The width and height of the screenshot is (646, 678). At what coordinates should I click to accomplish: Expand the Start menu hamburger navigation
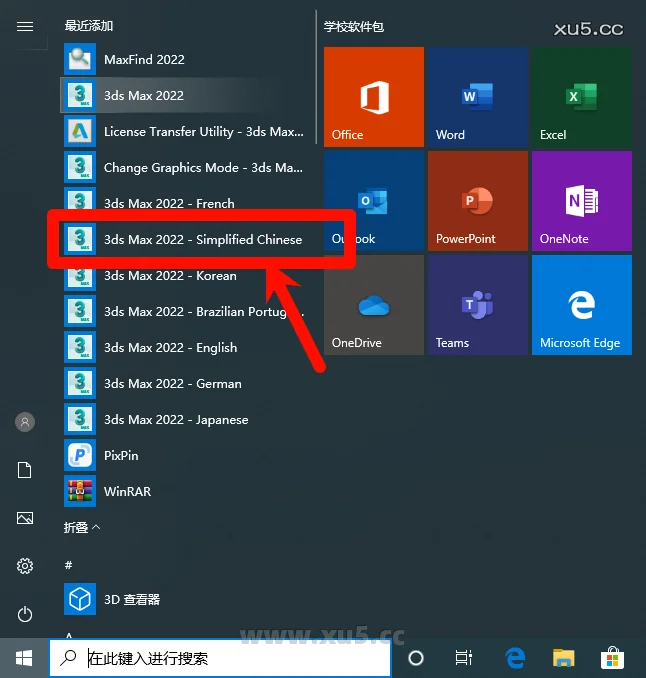coord(25,27)
